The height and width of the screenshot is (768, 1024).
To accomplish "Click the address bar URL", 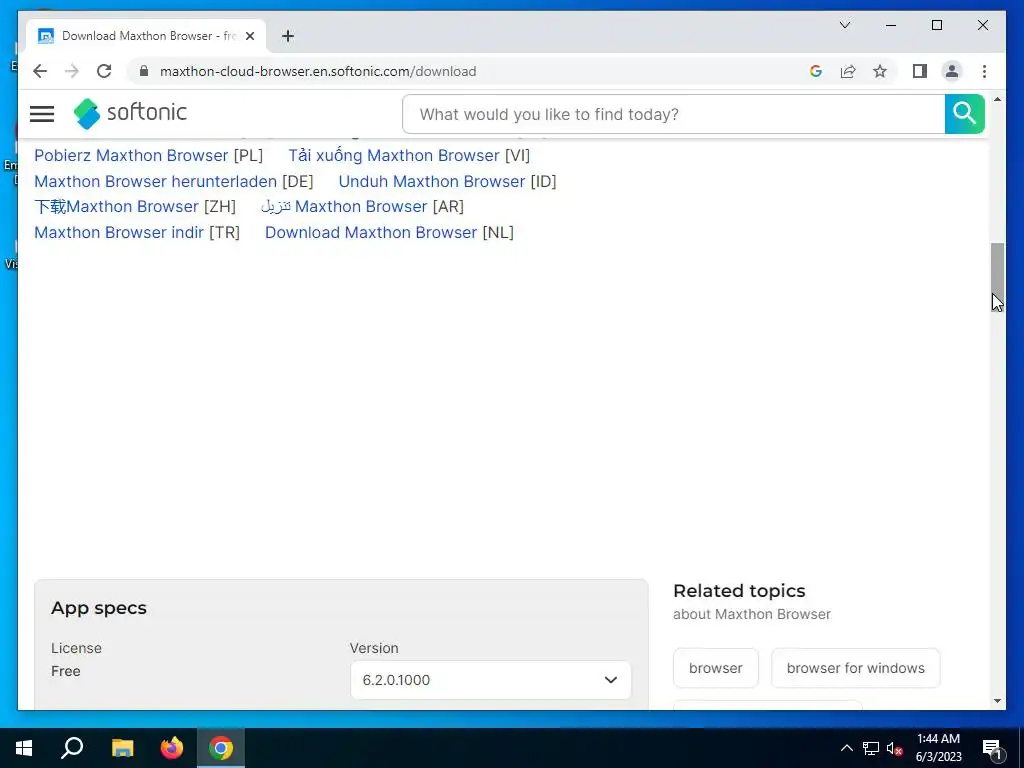I will [x=317, y=71].
